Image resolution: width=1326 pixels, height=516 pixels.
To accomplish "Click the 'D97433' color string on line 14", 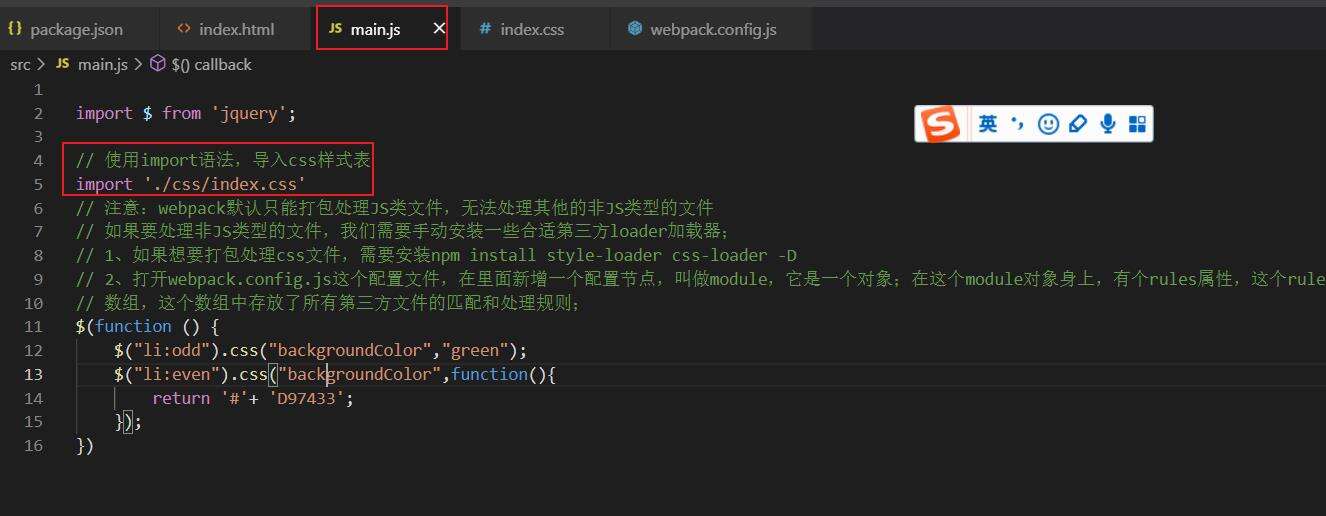I will [308, 398].
